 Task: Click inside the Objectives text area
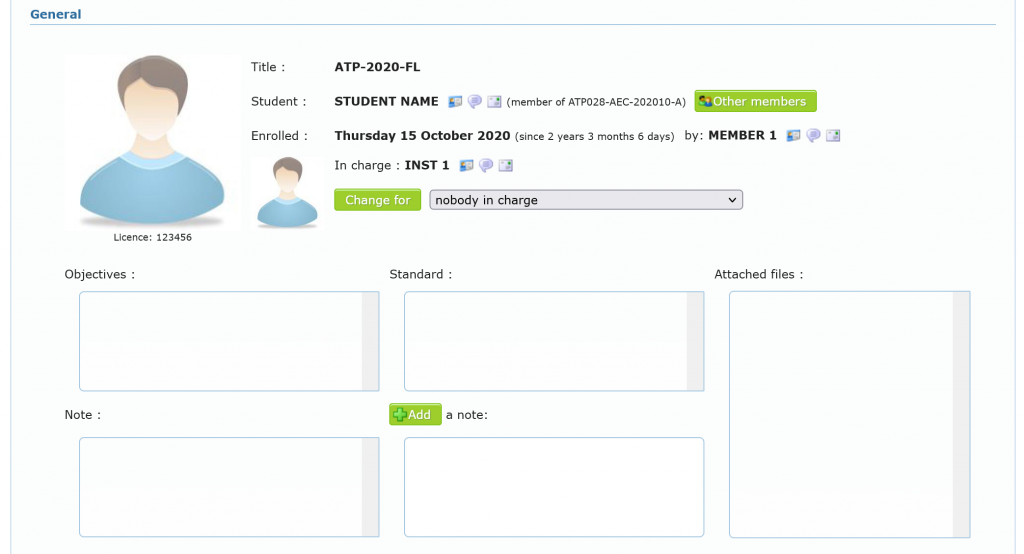tap(221, 341)
